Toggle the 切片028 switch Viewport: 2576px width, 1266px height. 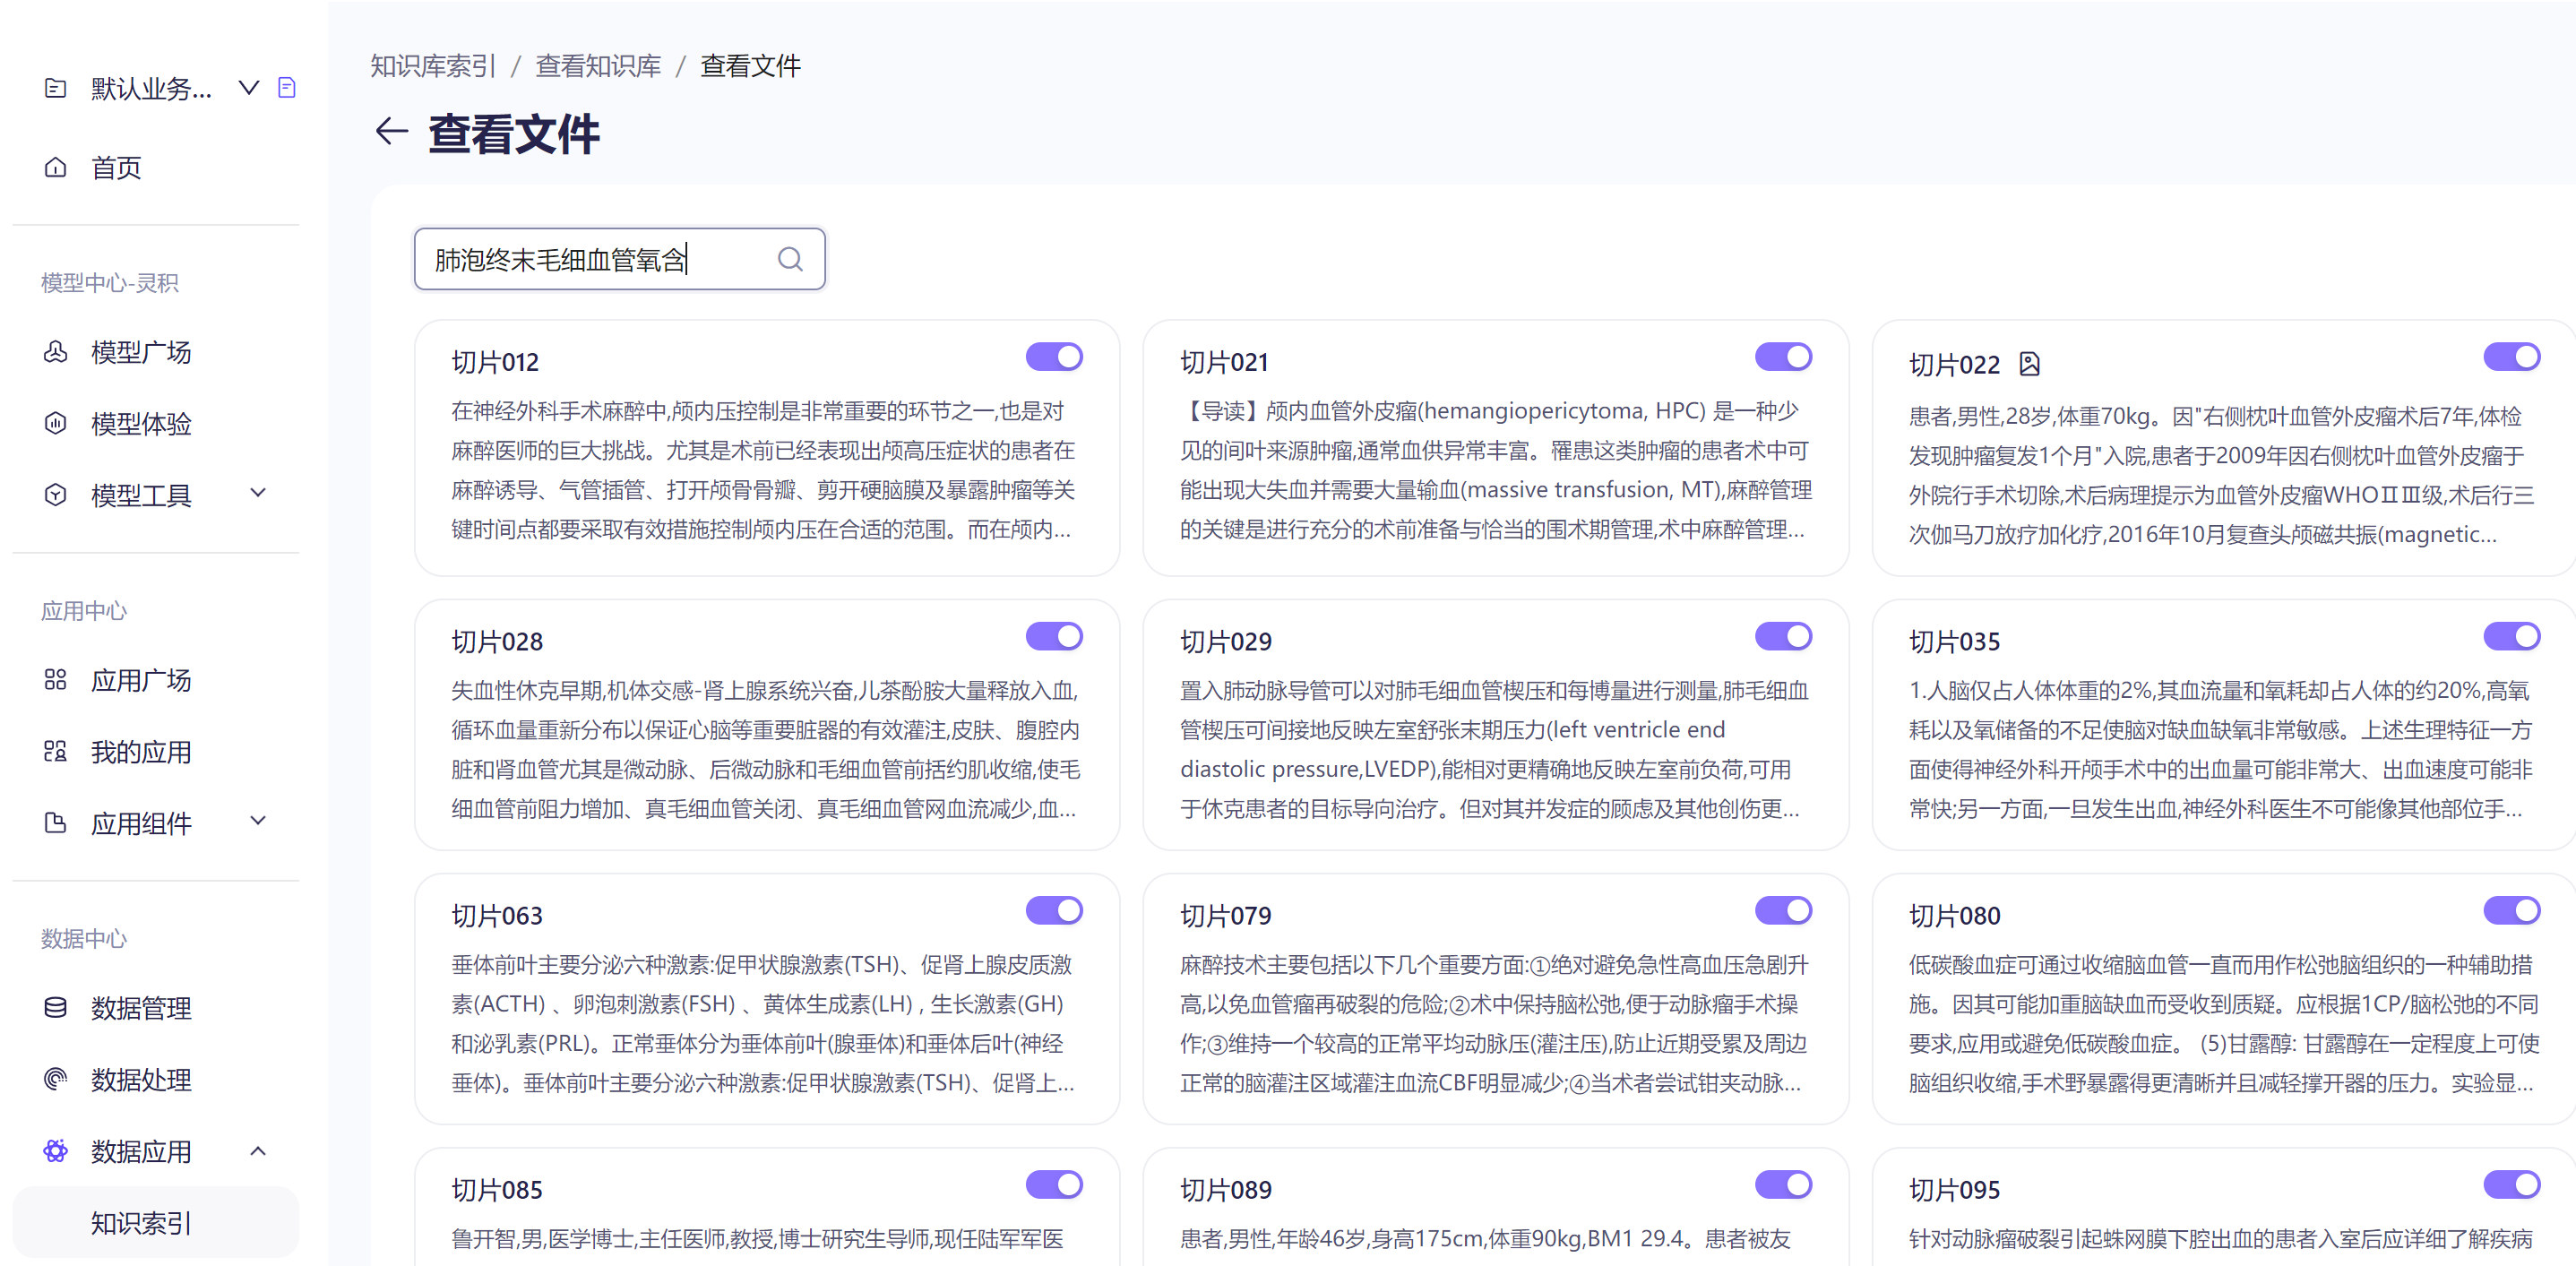(x=1054, y=636)
